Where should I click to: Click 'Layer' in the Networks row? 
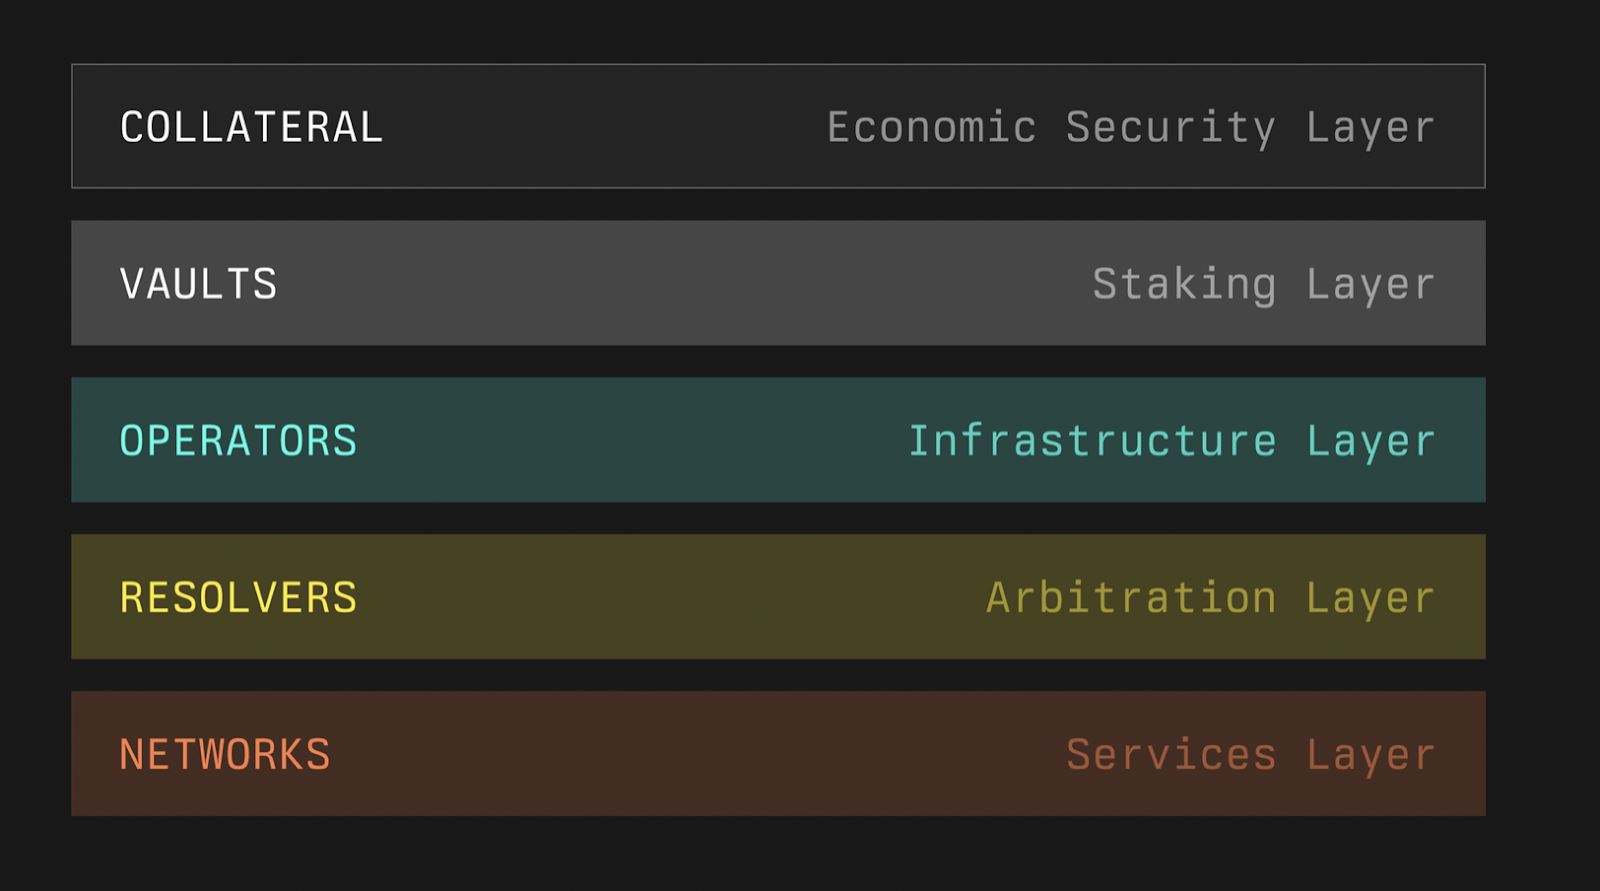coord(1370,756)
